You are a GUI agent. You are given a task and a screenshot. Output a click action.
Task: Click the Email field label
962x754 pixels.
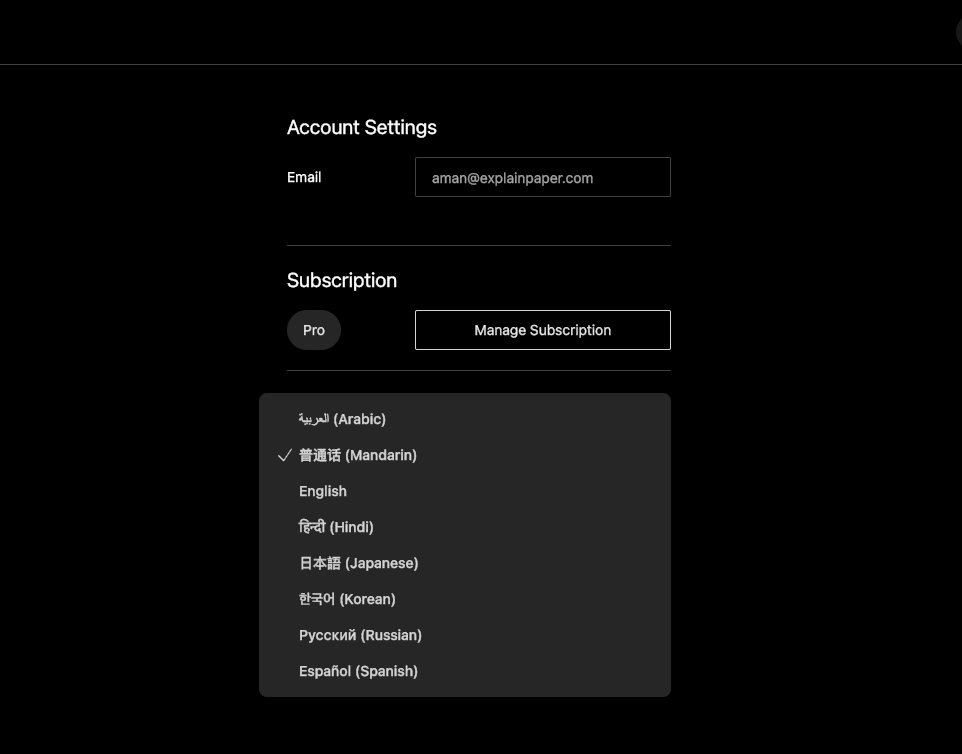[x=304, y=177]
